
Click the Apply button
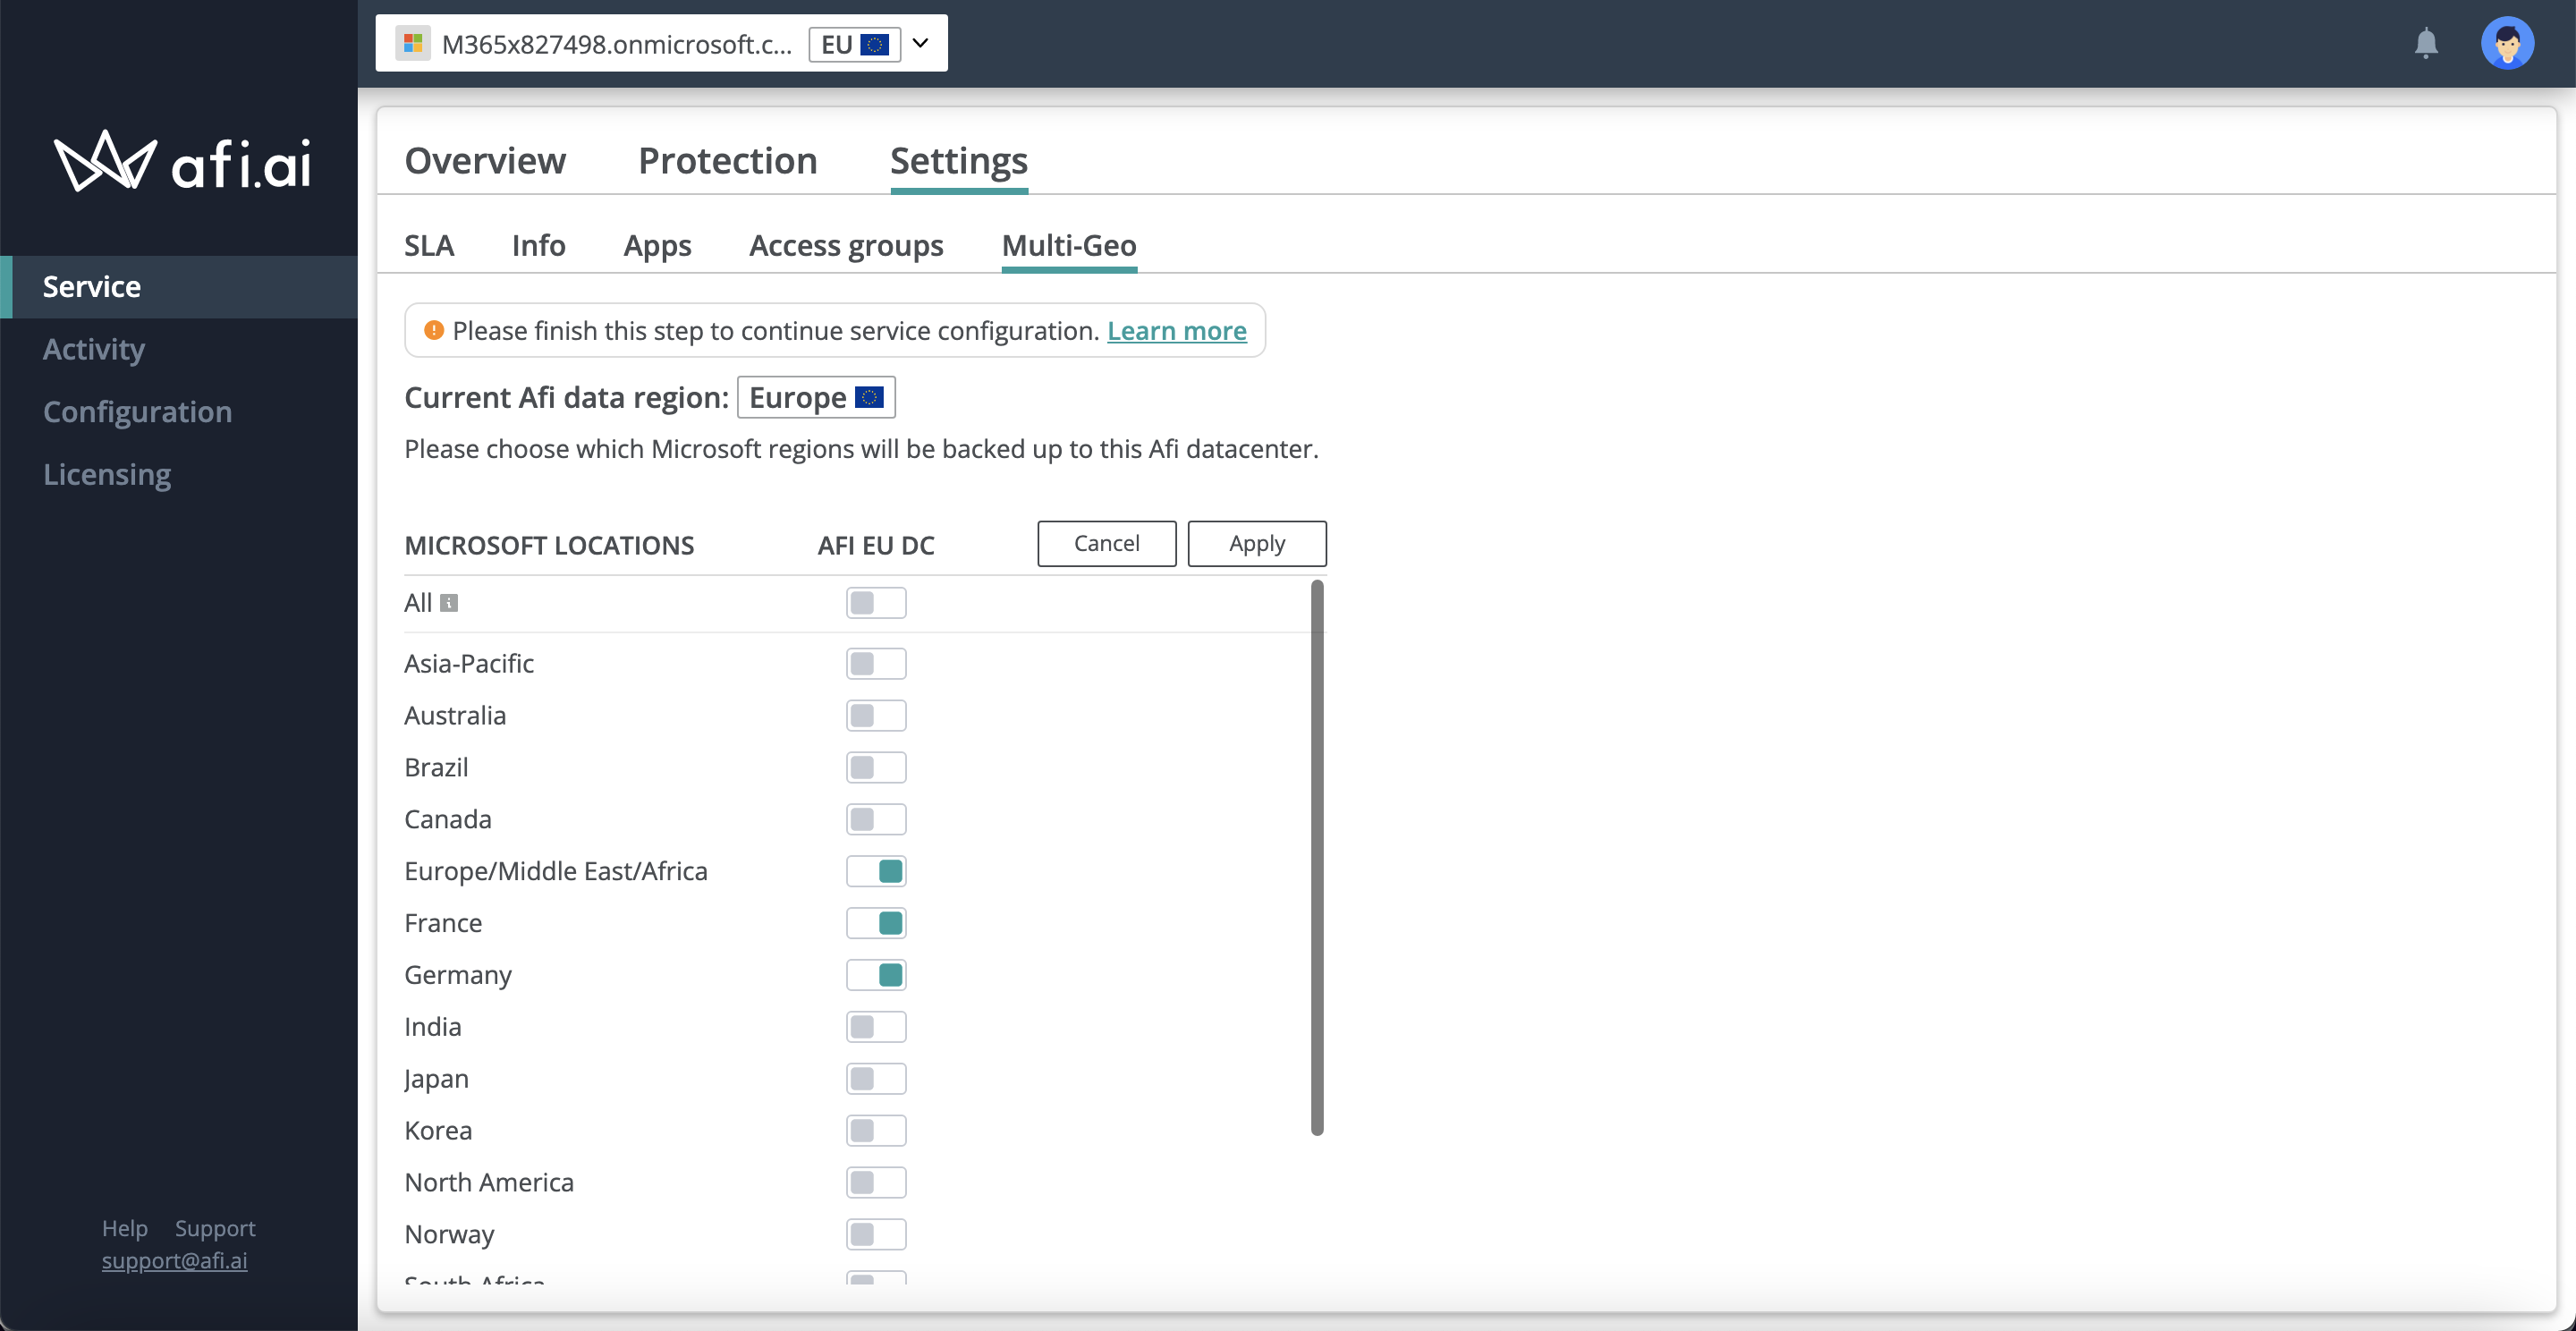pos(1258,543)
